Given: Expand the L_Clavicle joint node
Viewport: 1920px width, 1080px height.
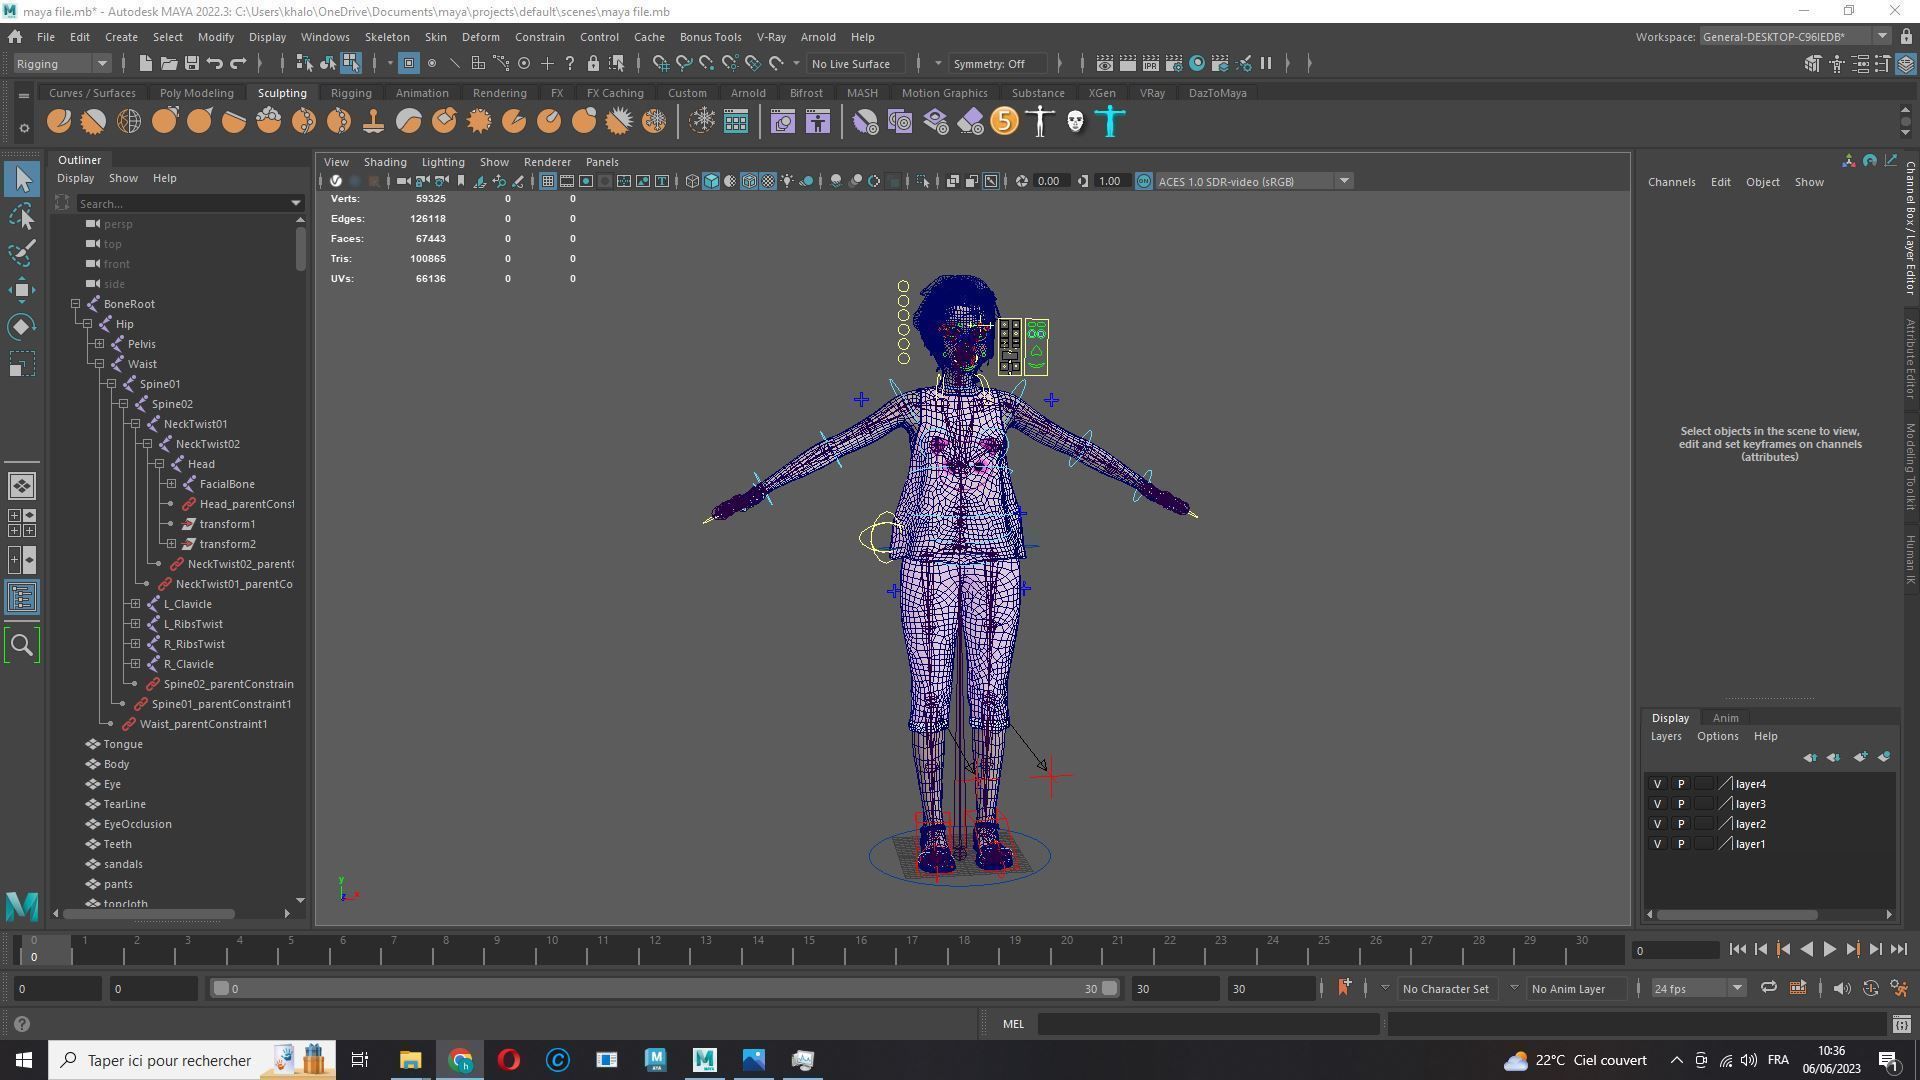Looking at the screenshot, I should [x=135, y=604].
